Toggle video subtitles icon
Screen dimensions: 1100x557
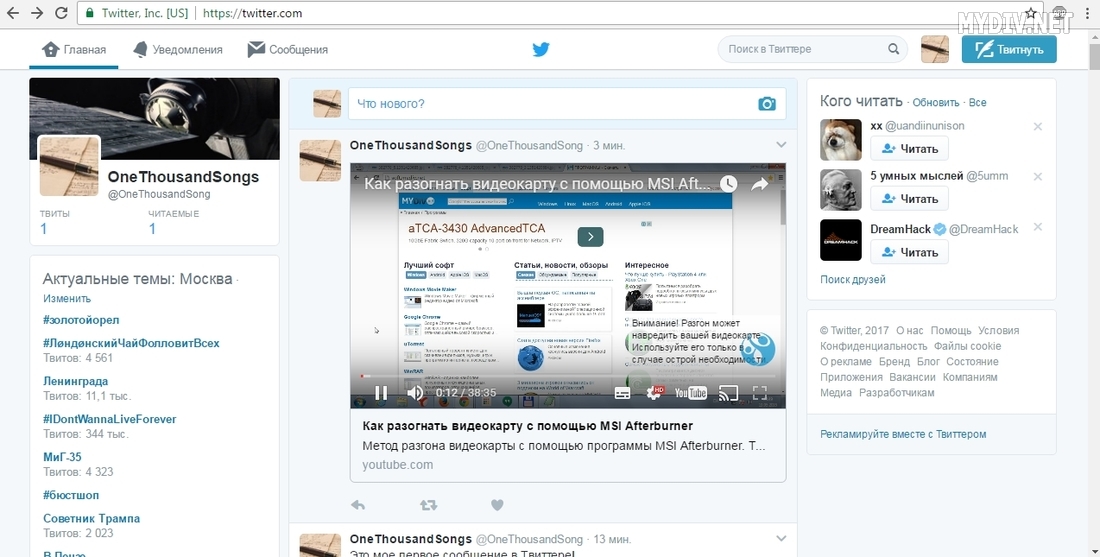pos(622,393)
